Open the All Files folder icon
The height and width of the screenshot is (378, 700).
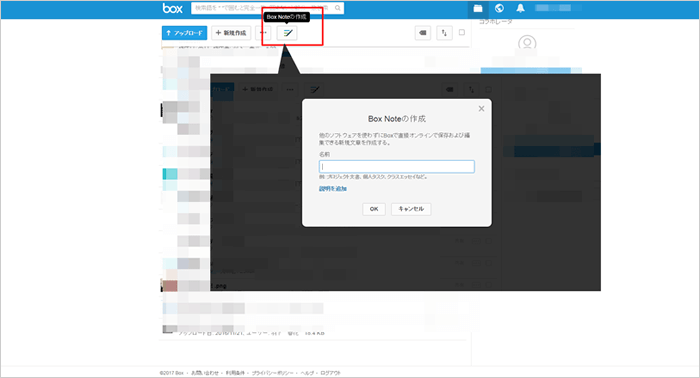(x=478, y=8)
